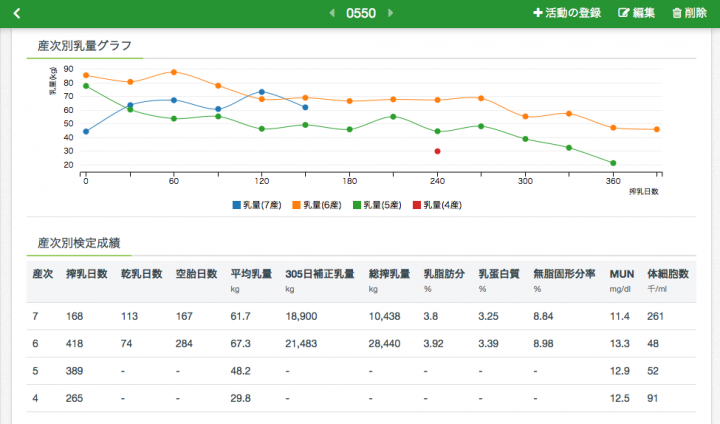Click the 0550 cow number title
Screen dimensions: 720x424
point(360,13)
